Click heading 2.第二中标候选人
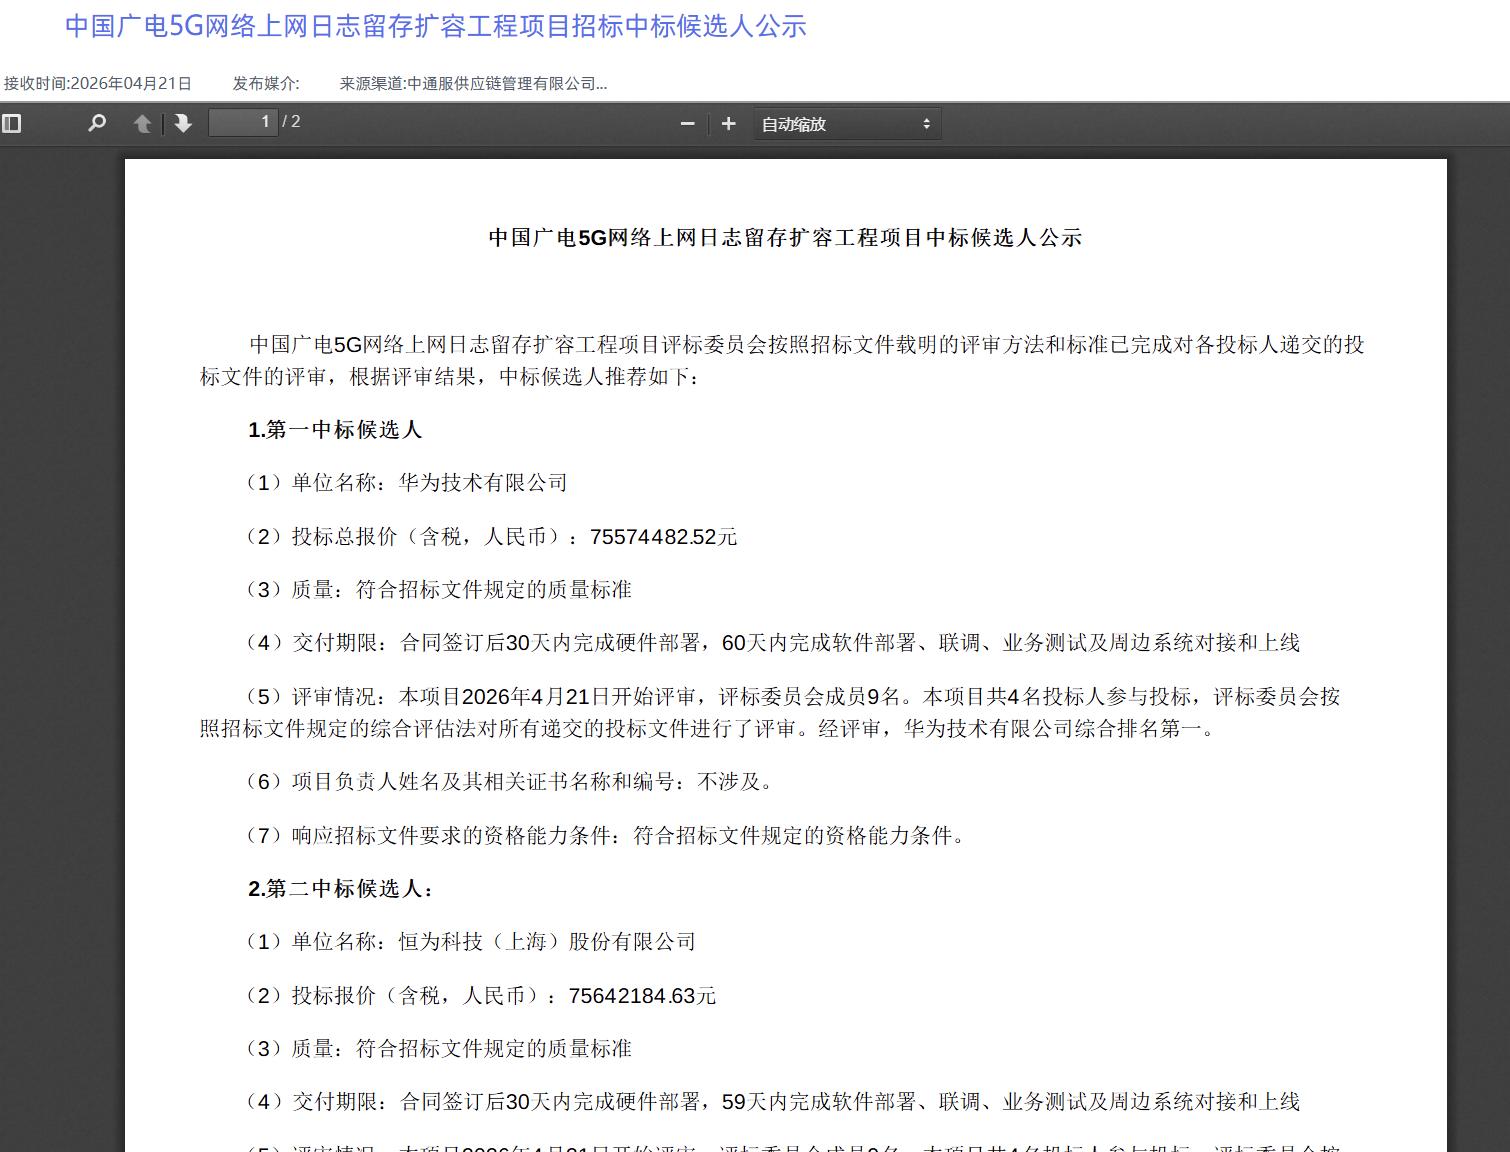1510x1152 pixels. tap(342, 889)
